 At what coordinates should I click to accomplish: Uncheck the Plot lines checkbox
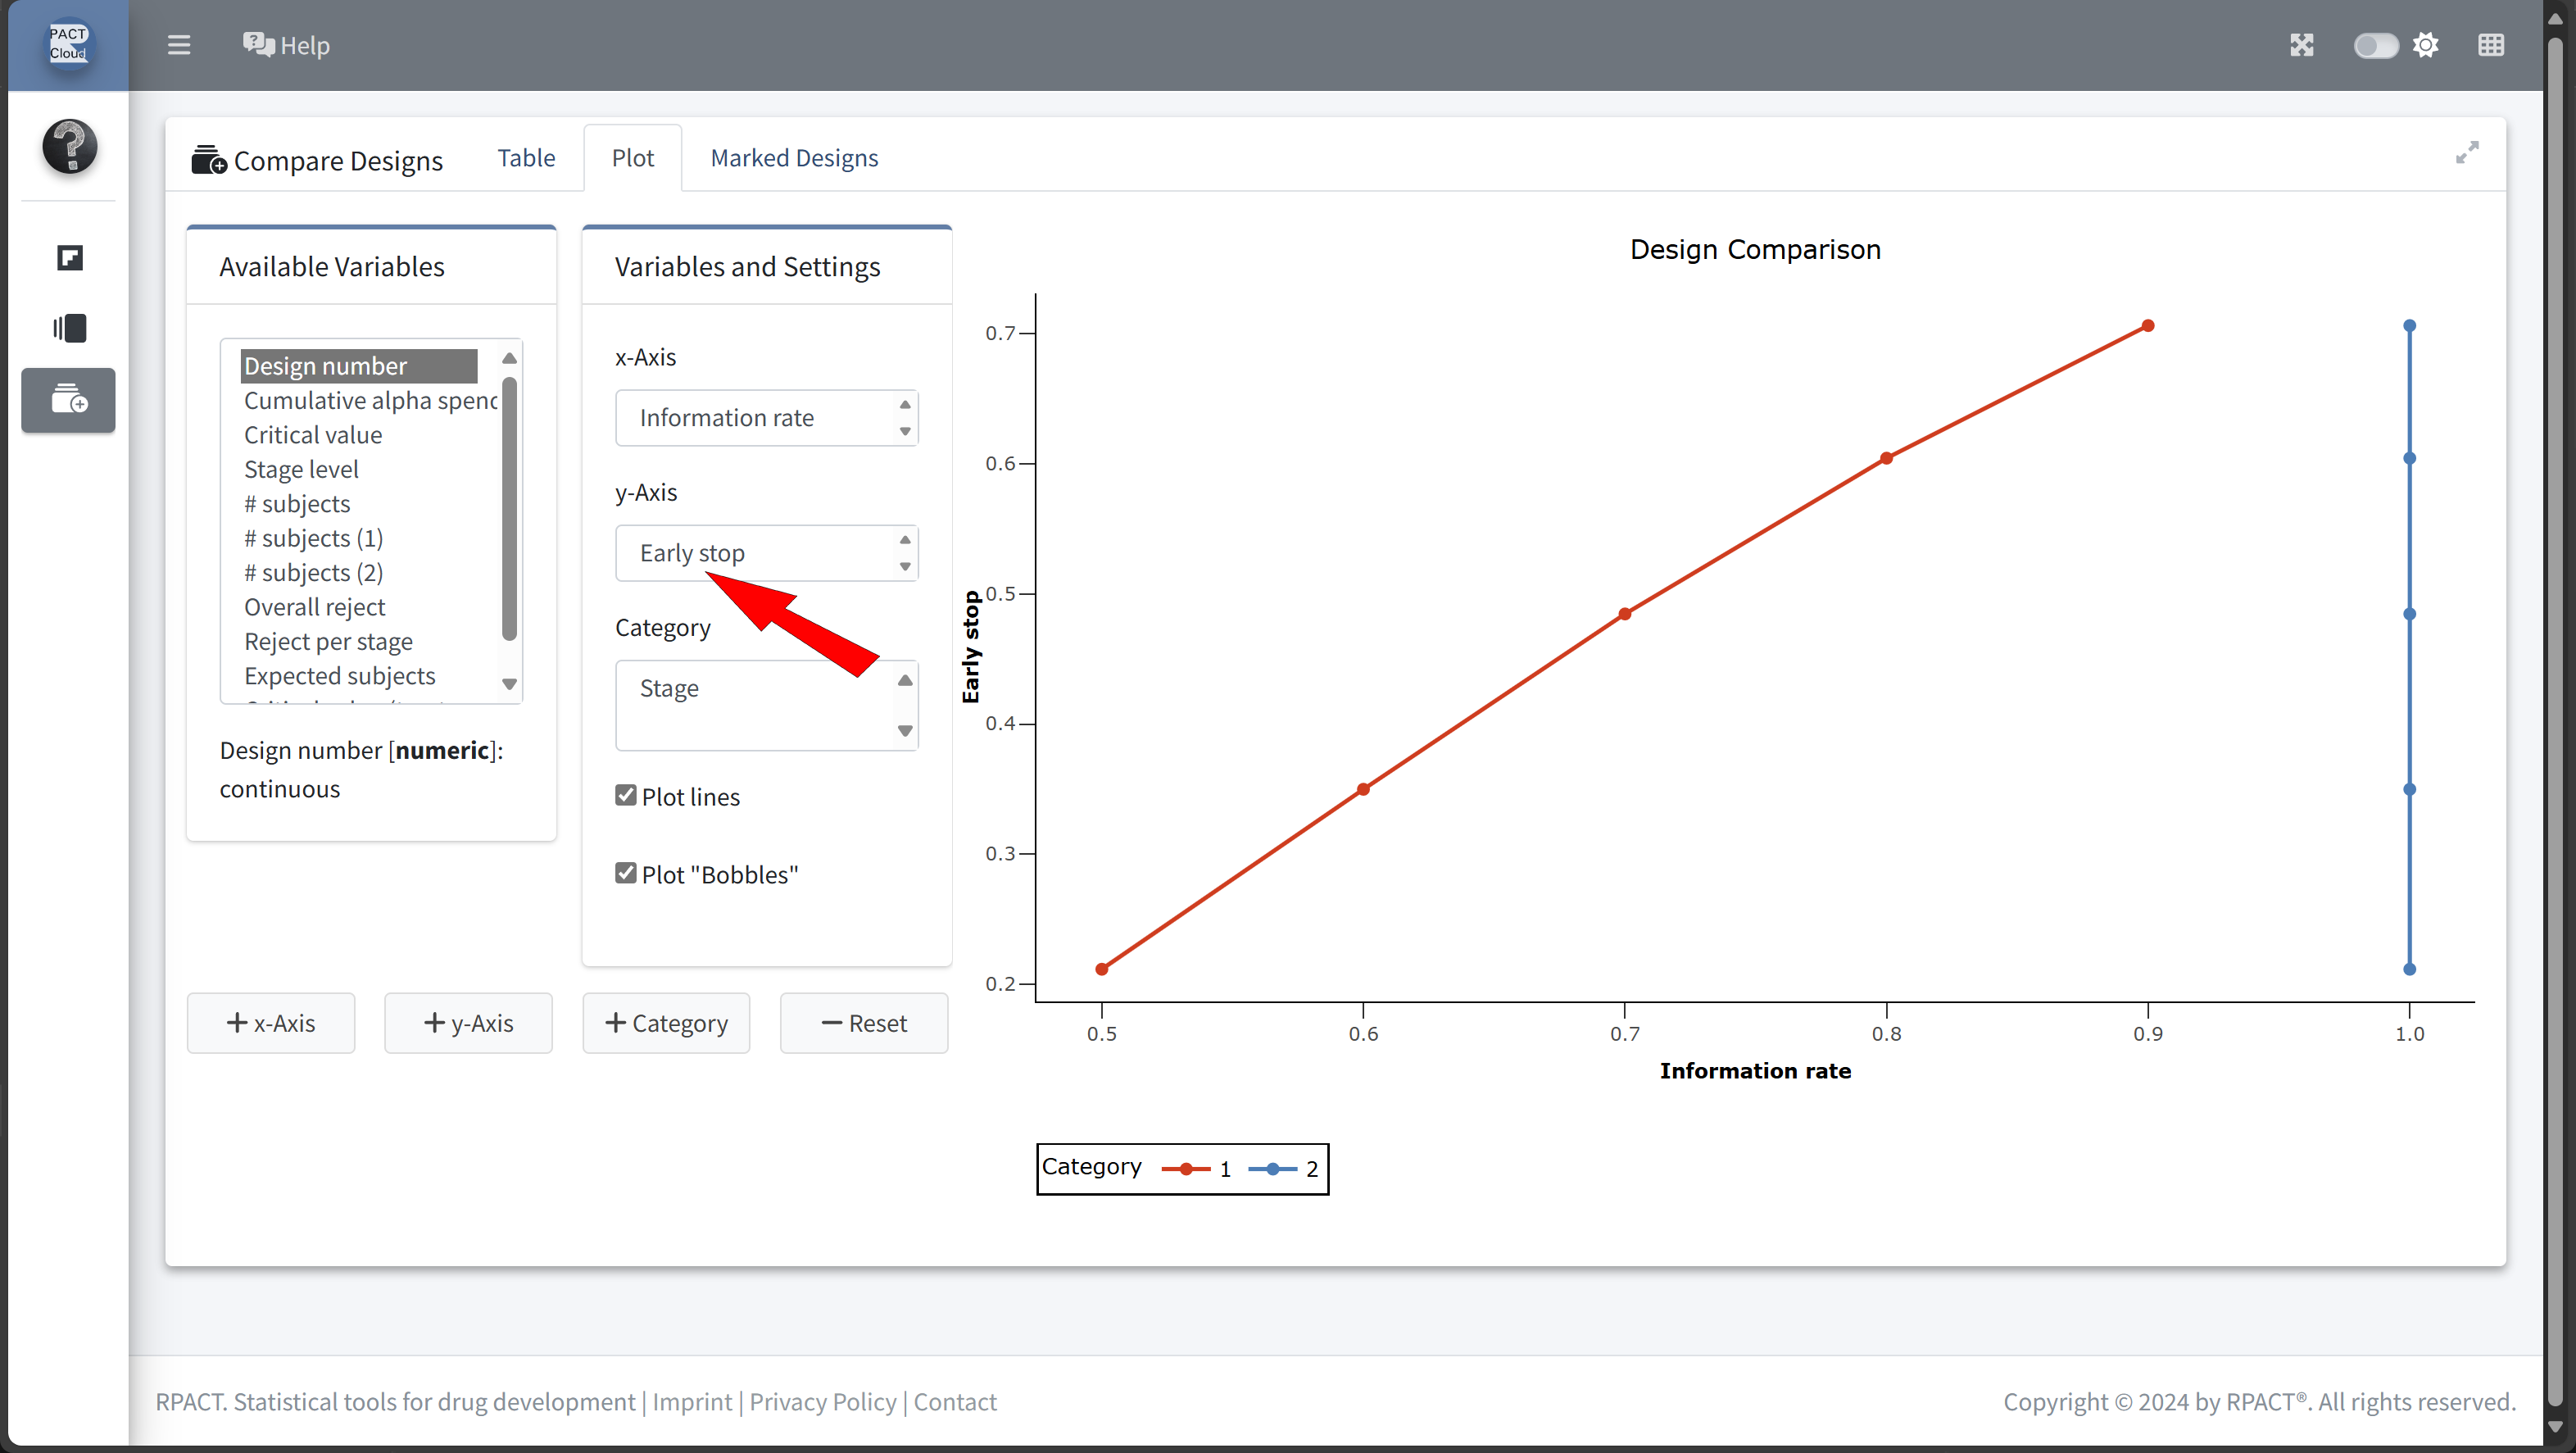pyautogui.click(x=626, y=795)
